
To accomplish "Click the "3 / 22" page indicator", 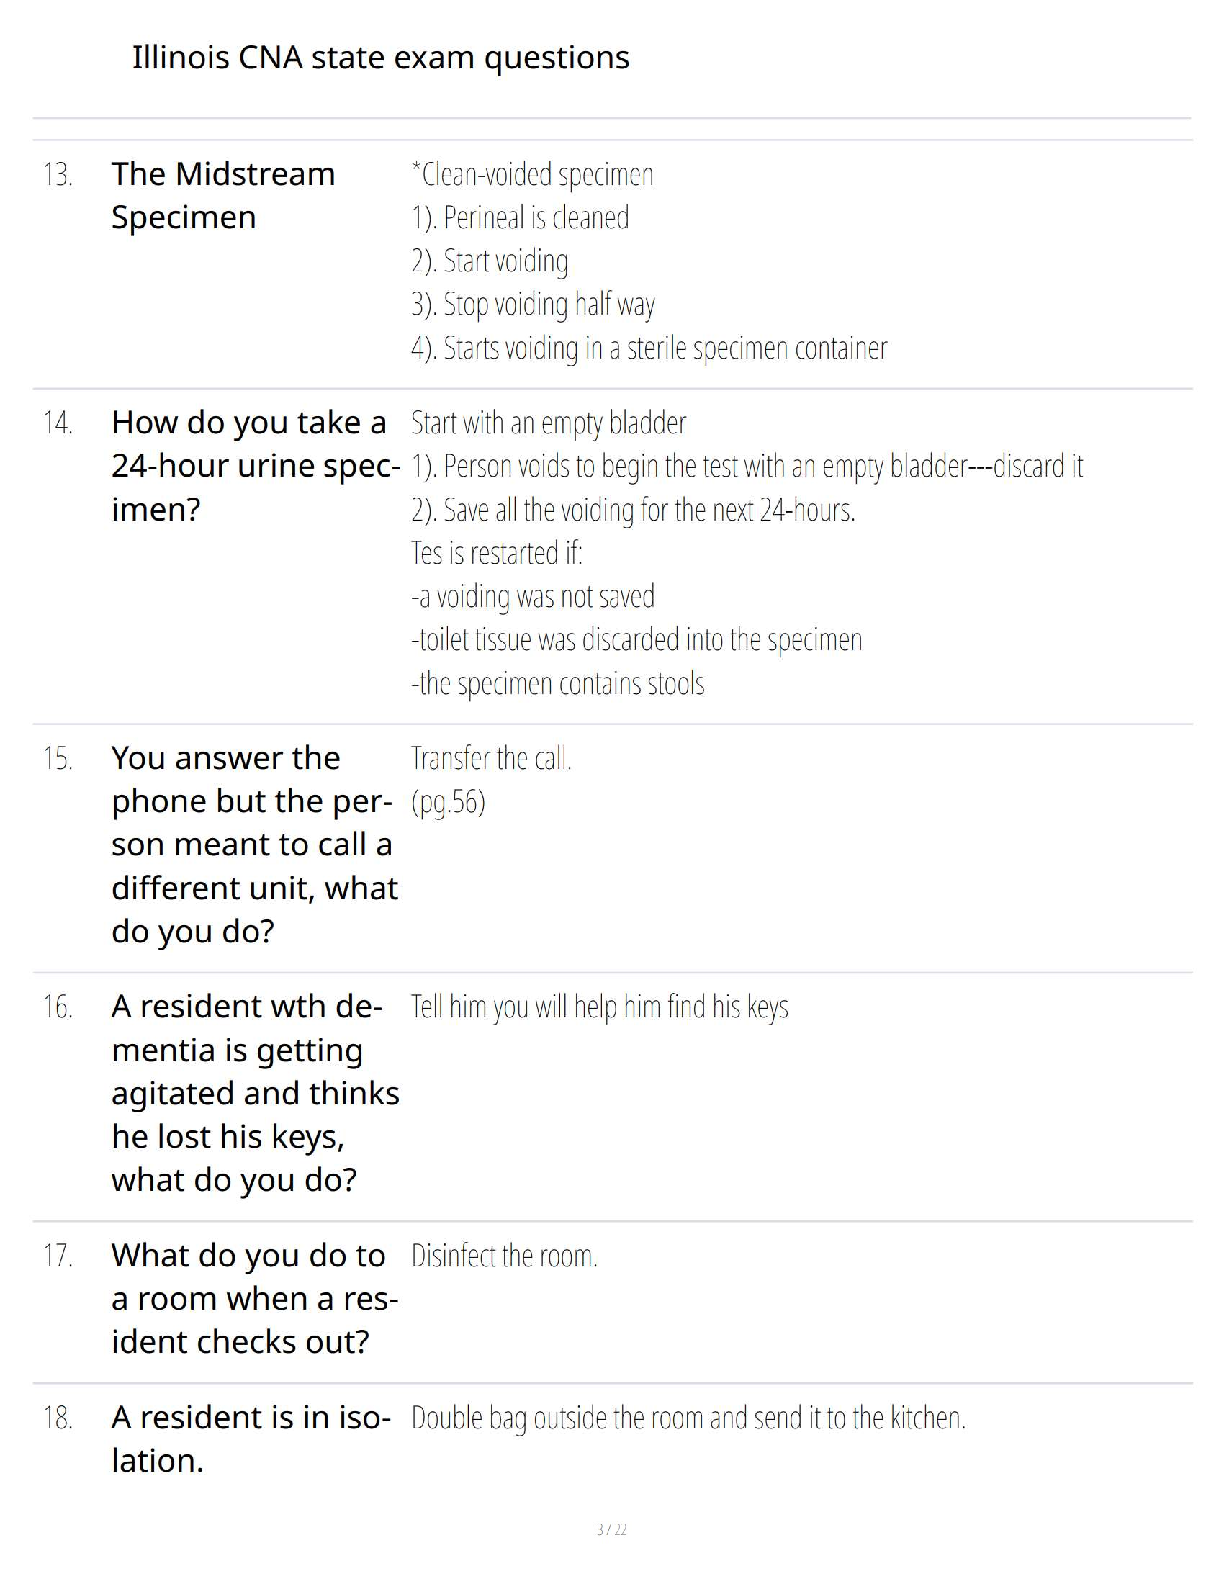I will pos(612,1529).
